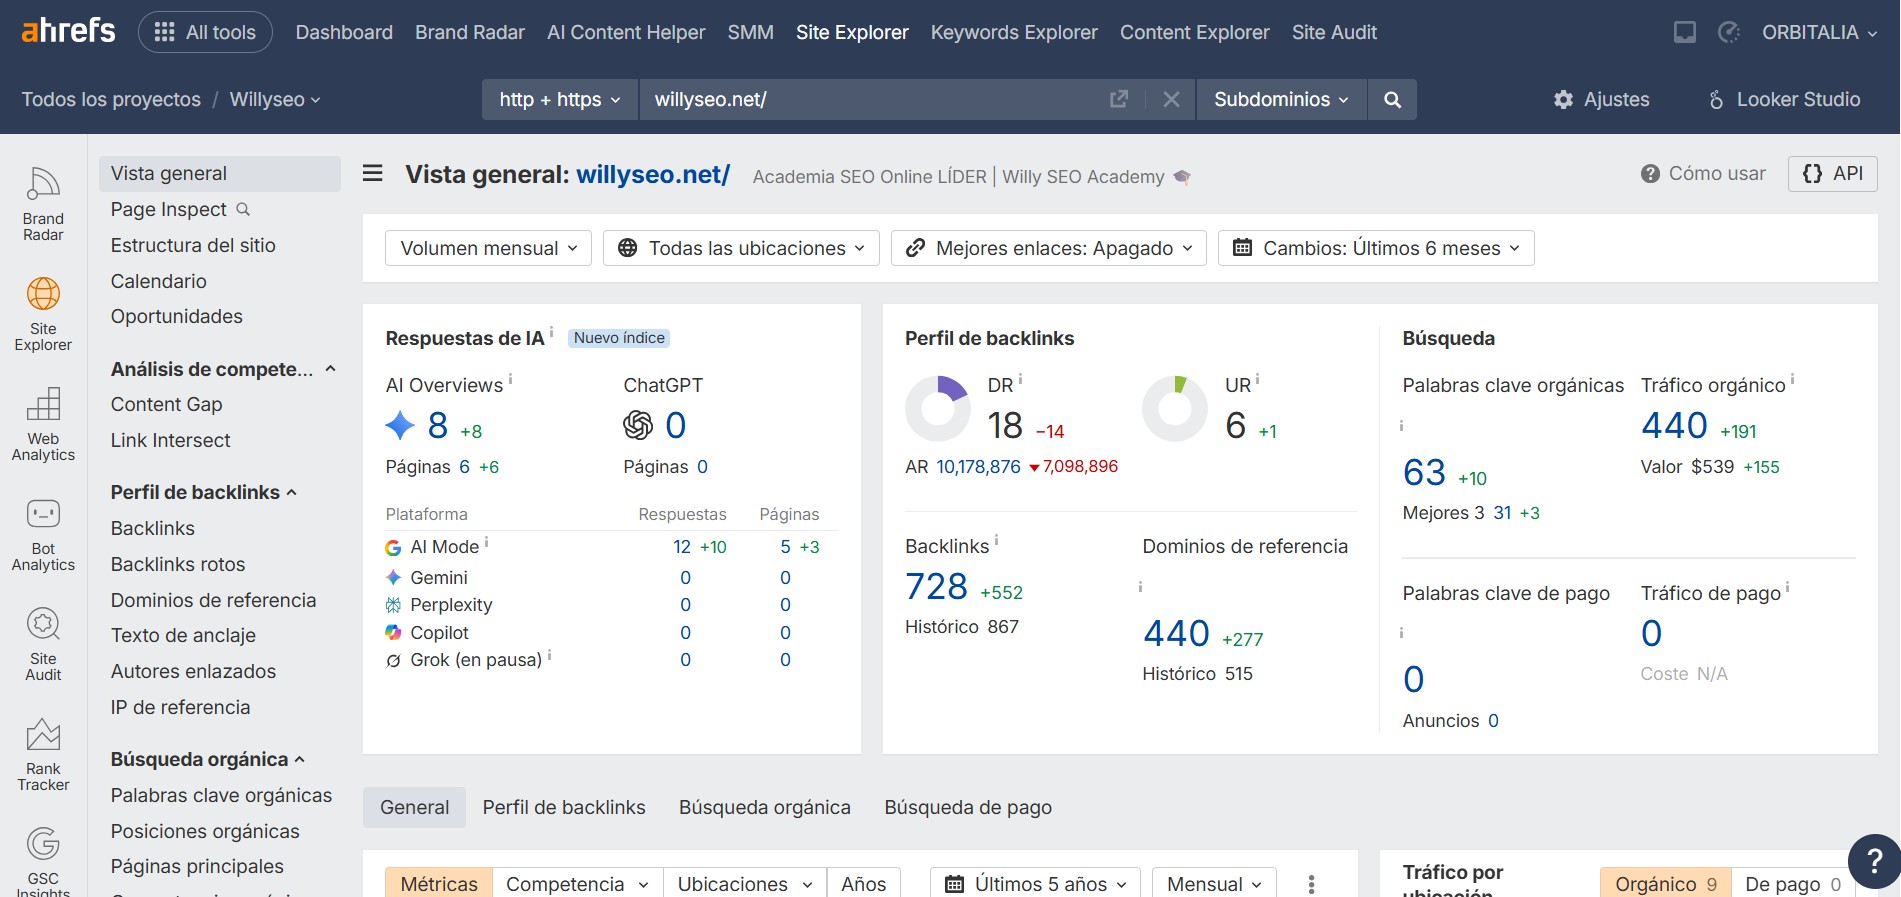Click the UR info icon

[1257, 379]
